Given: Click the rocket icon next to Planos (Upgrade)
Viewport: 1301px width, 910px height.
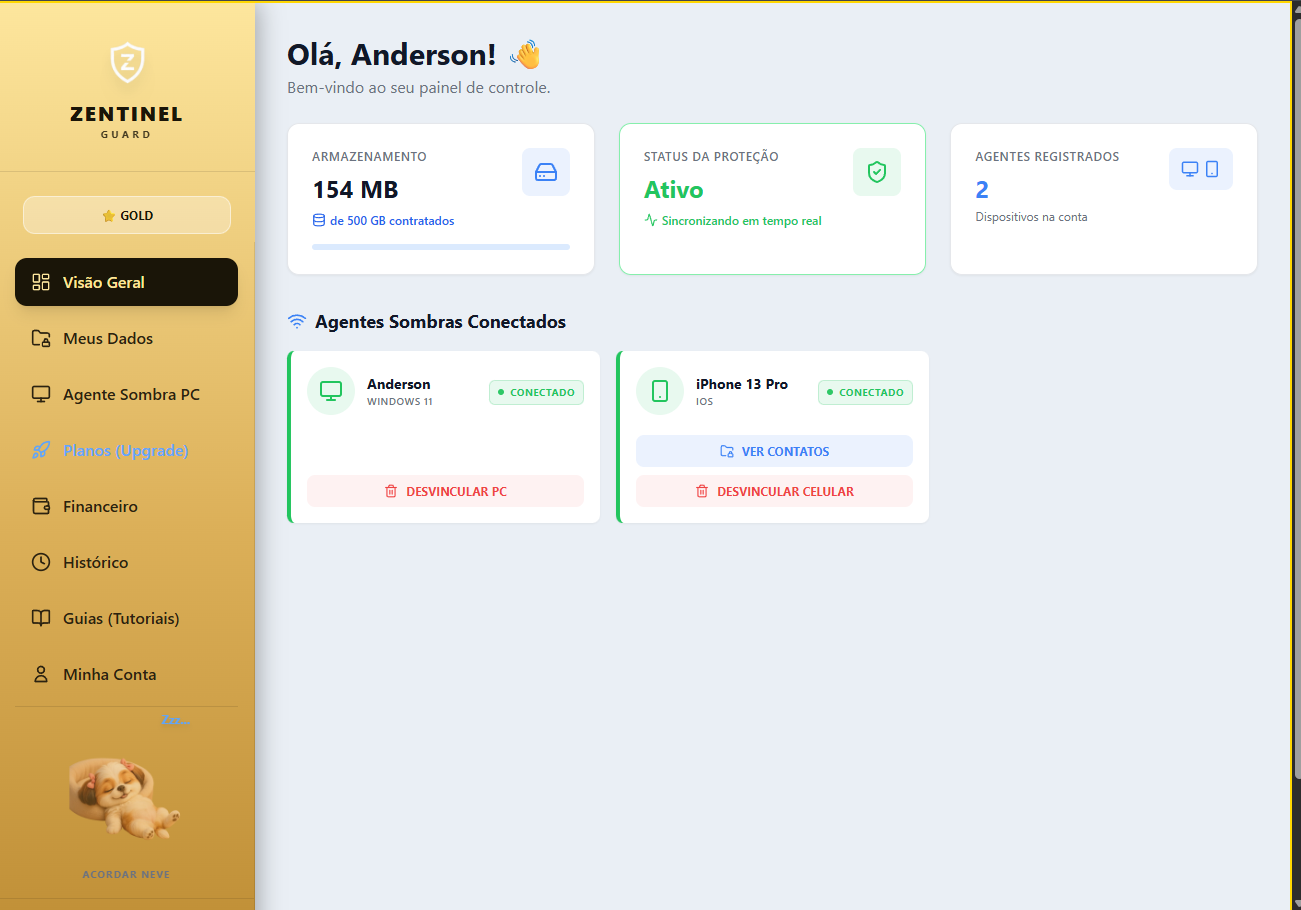Looking at the screenshot, I should [41, 450].
